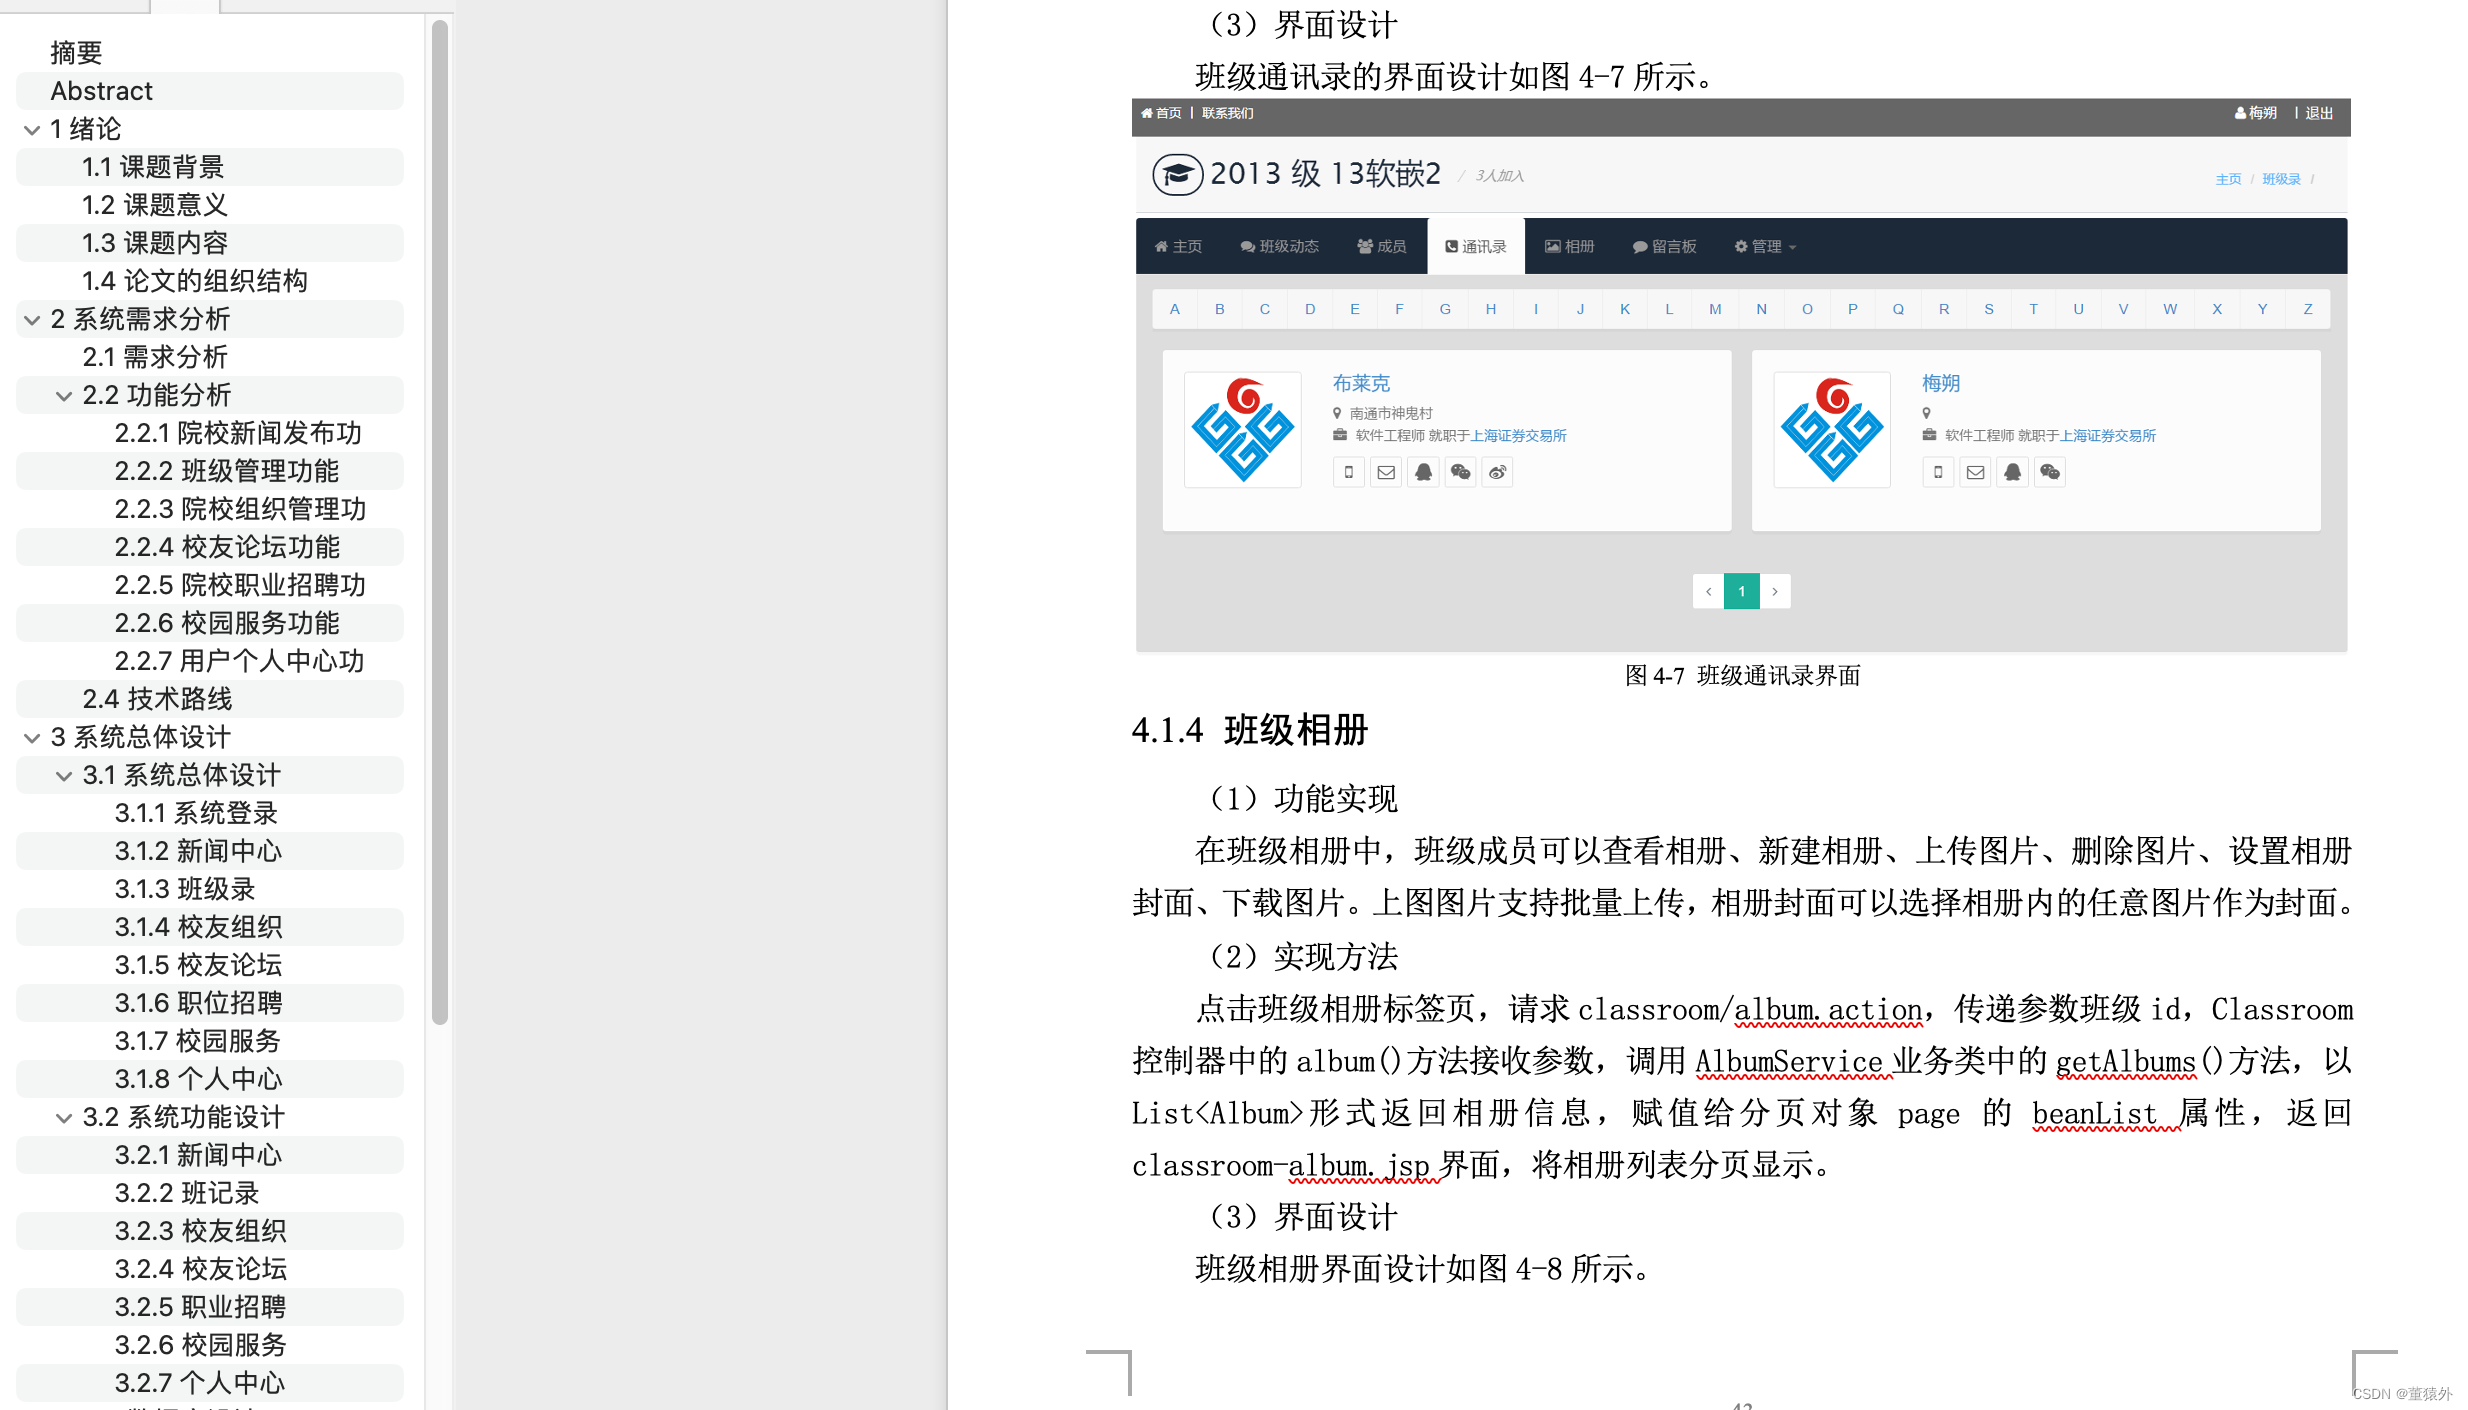
Task: Collapse the '2 系统需求分析' outline section
Action: click(32, 320)
